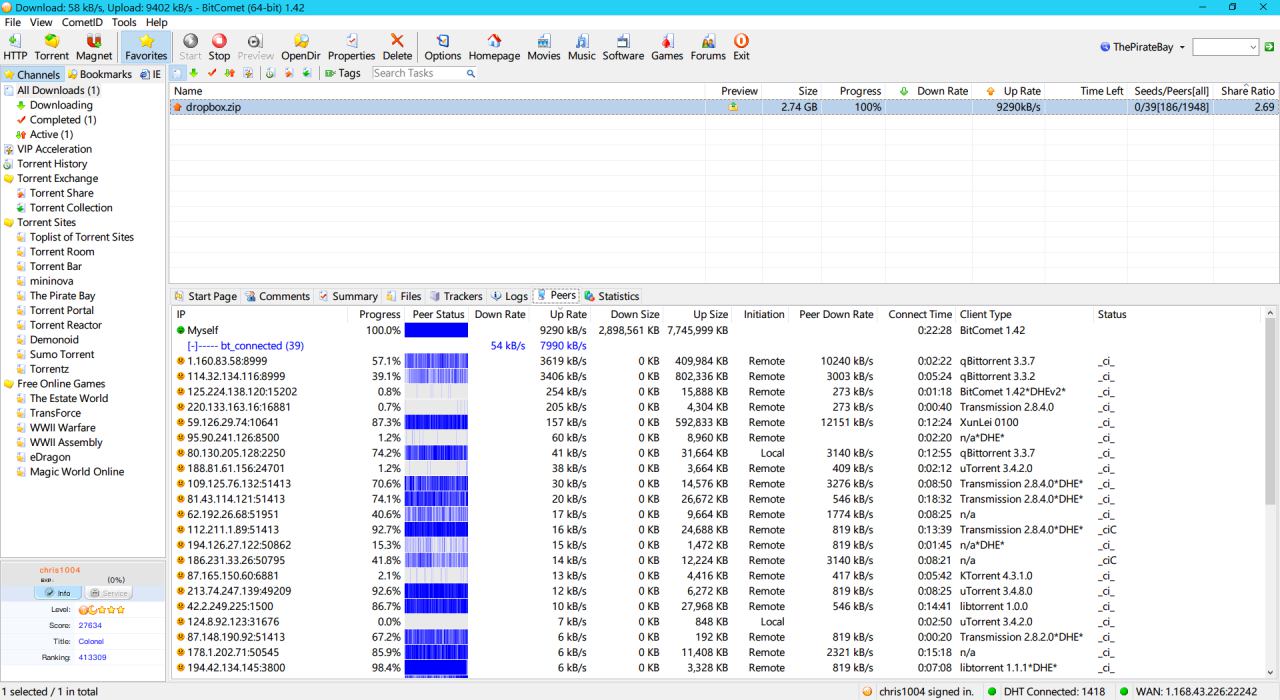
Task: Collapse the Torrent Sites folder
Action: tap(9, 222)
